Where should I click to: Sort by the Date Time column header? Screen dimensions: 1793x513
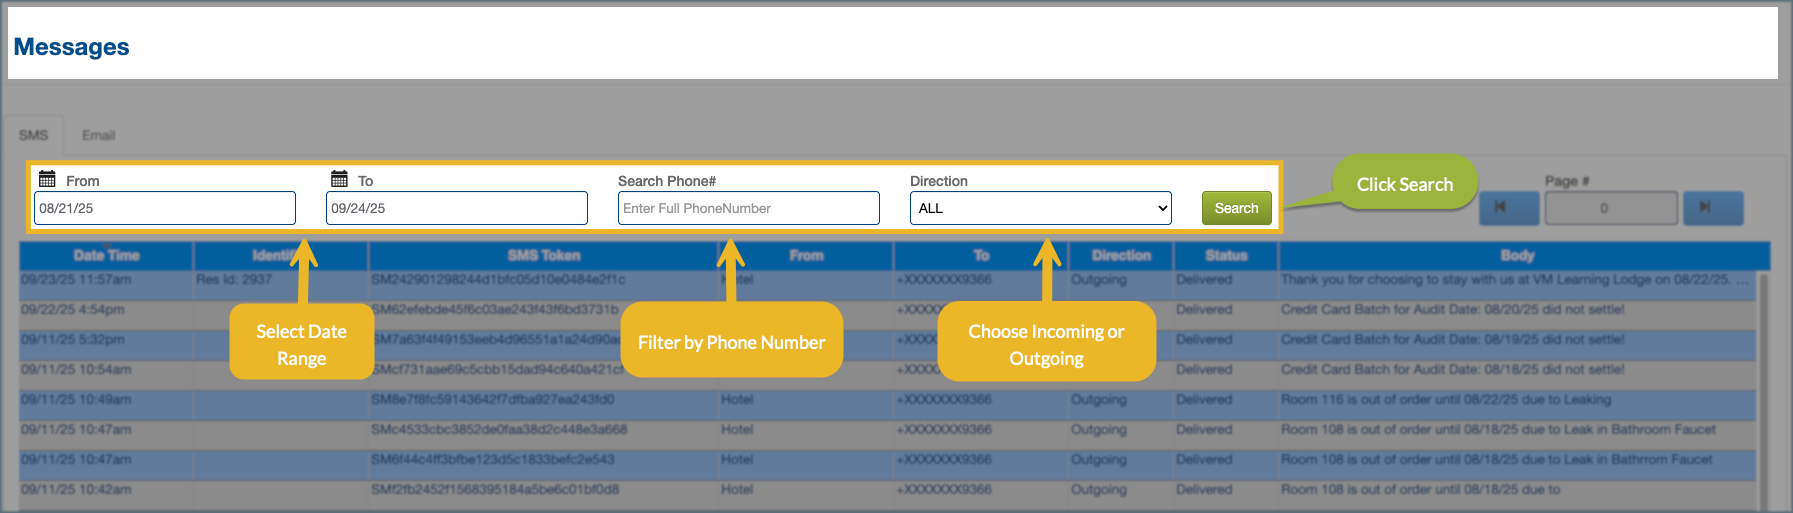tap(106, 256)
